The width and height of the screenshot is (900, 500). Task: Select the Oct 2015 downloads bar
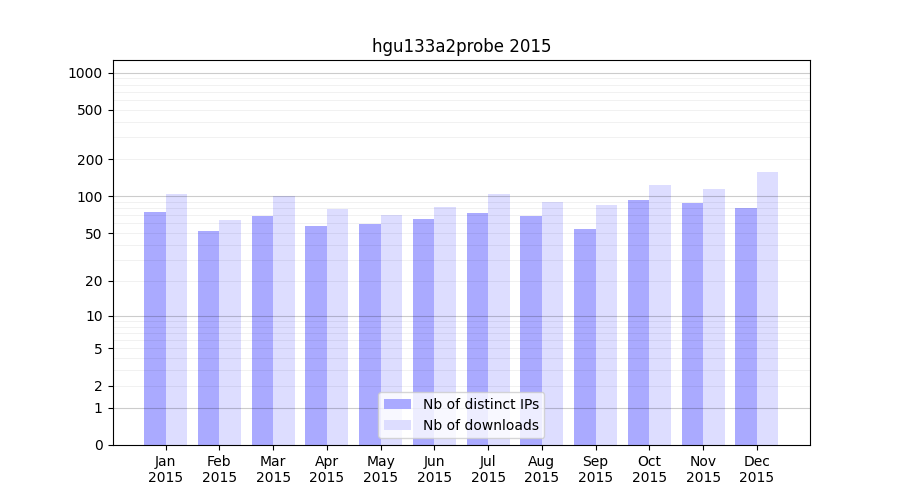(660, 315)
